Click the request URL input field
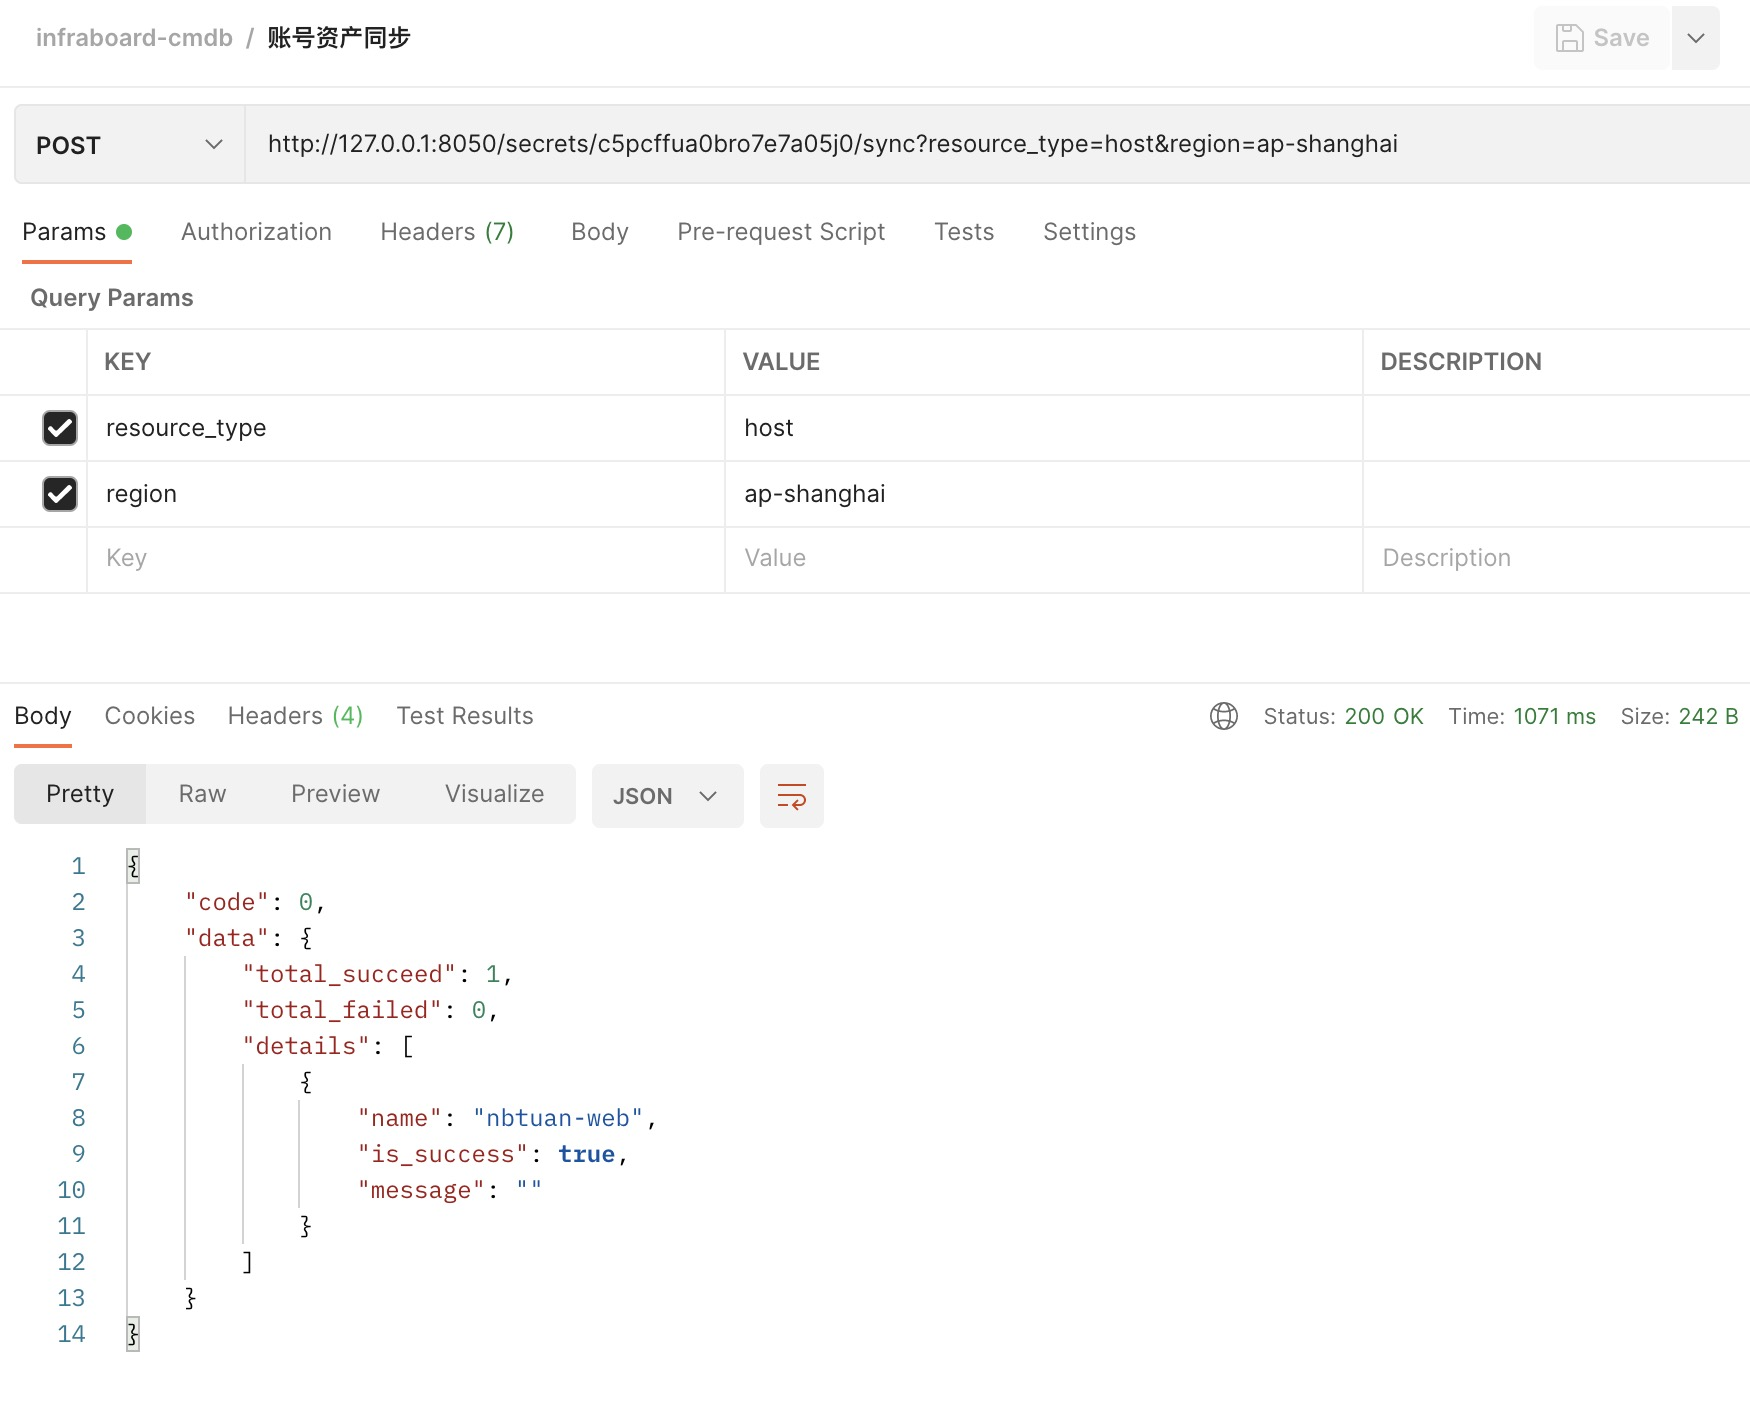The image size is (1750, 1416). [998, 144]
